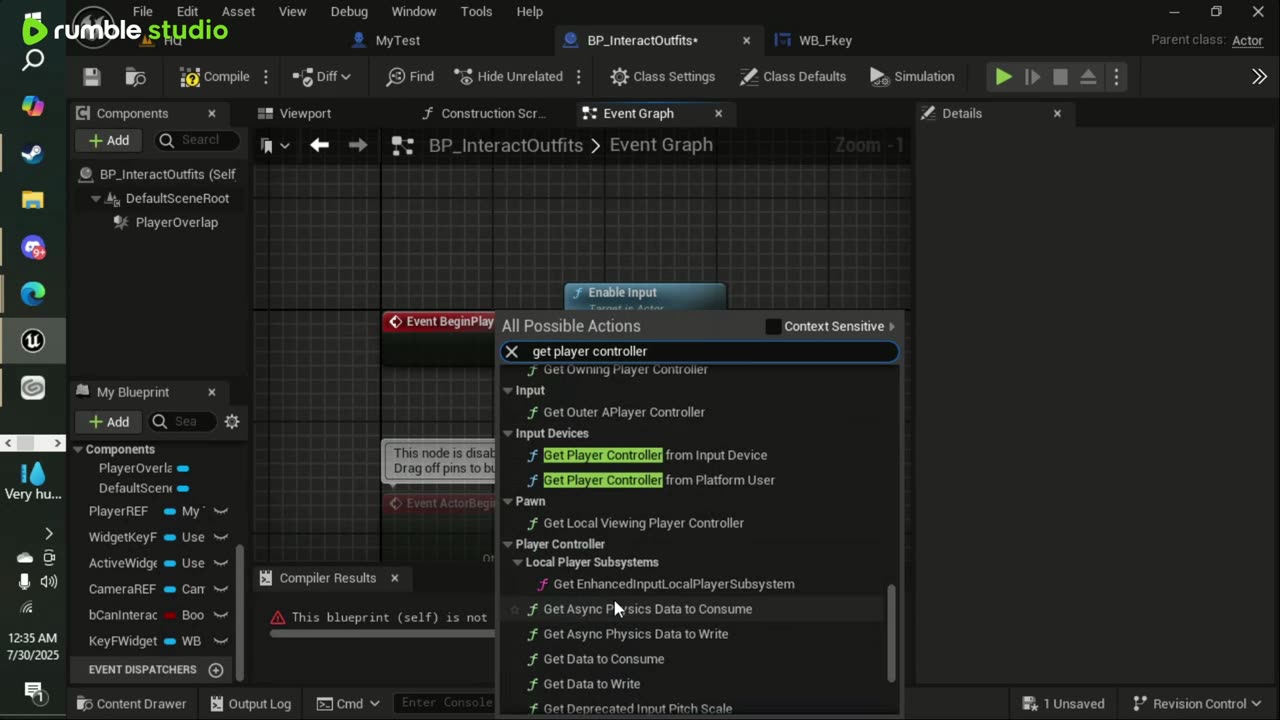Toggle the CameraREF variable visibility eye
This screenshot has width=1280, height=720.
click(x=221, y=589)
